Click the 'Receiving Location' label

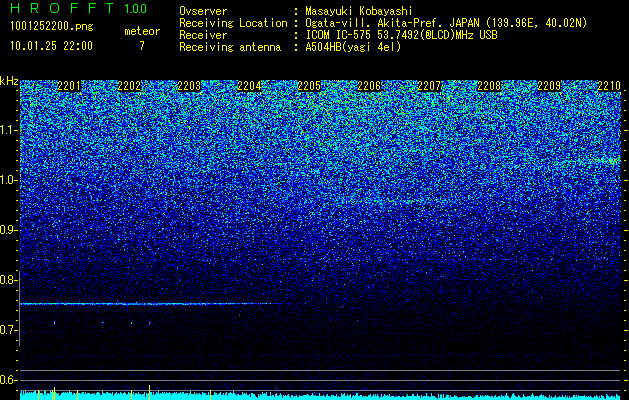point(233,23)
